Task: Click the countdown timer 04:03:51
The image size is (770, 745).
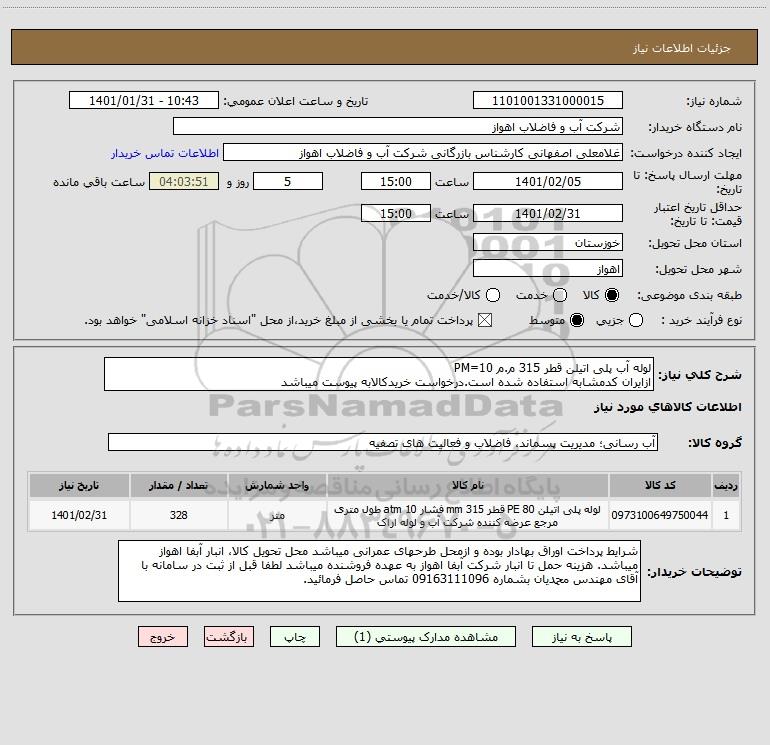Action: click(x=184, y=181)
